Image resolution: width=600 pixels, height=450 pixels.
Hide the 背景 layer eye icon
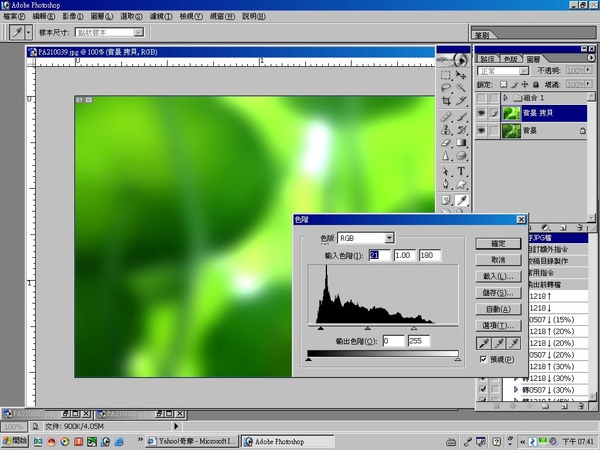click(x=481, y=130)
